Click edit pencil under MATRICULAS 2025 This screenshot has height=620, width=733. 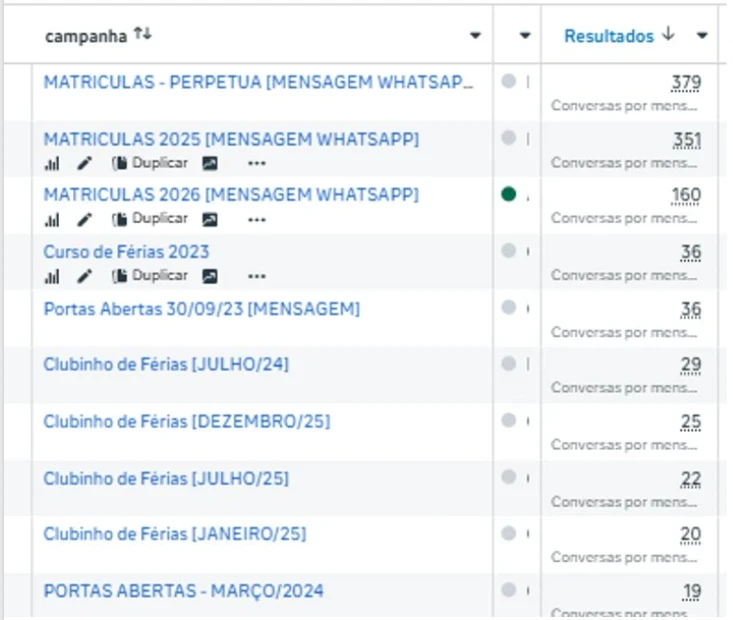pos(85,163)
